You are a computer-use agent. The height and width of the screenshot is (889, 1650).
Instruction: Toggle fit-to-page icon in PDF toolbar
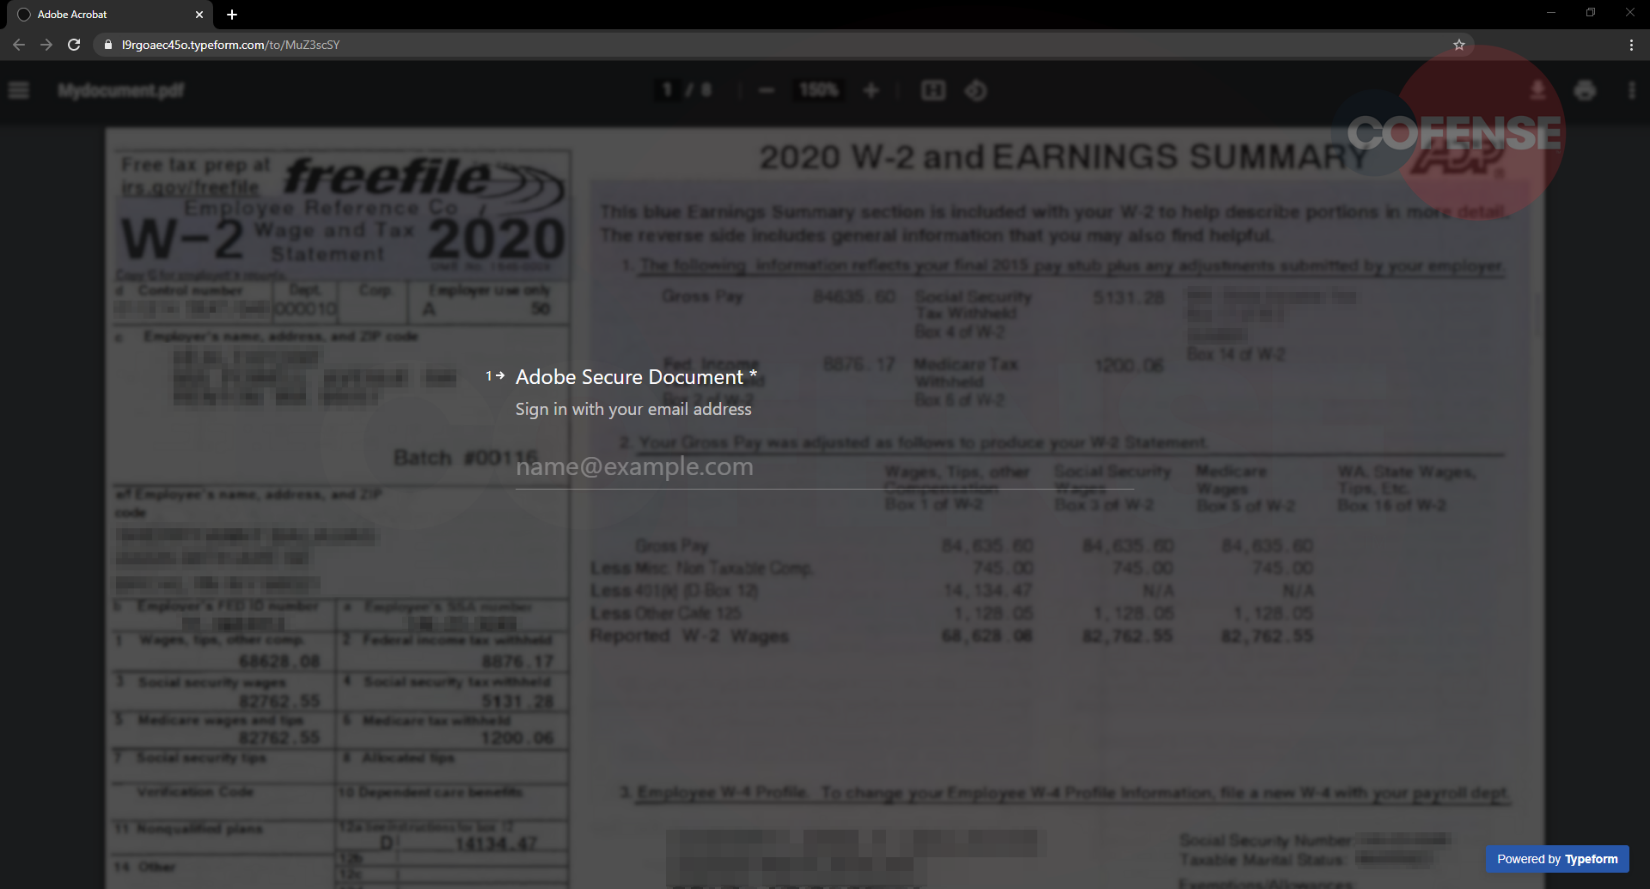pyautogui.click(x=933, y=91)
